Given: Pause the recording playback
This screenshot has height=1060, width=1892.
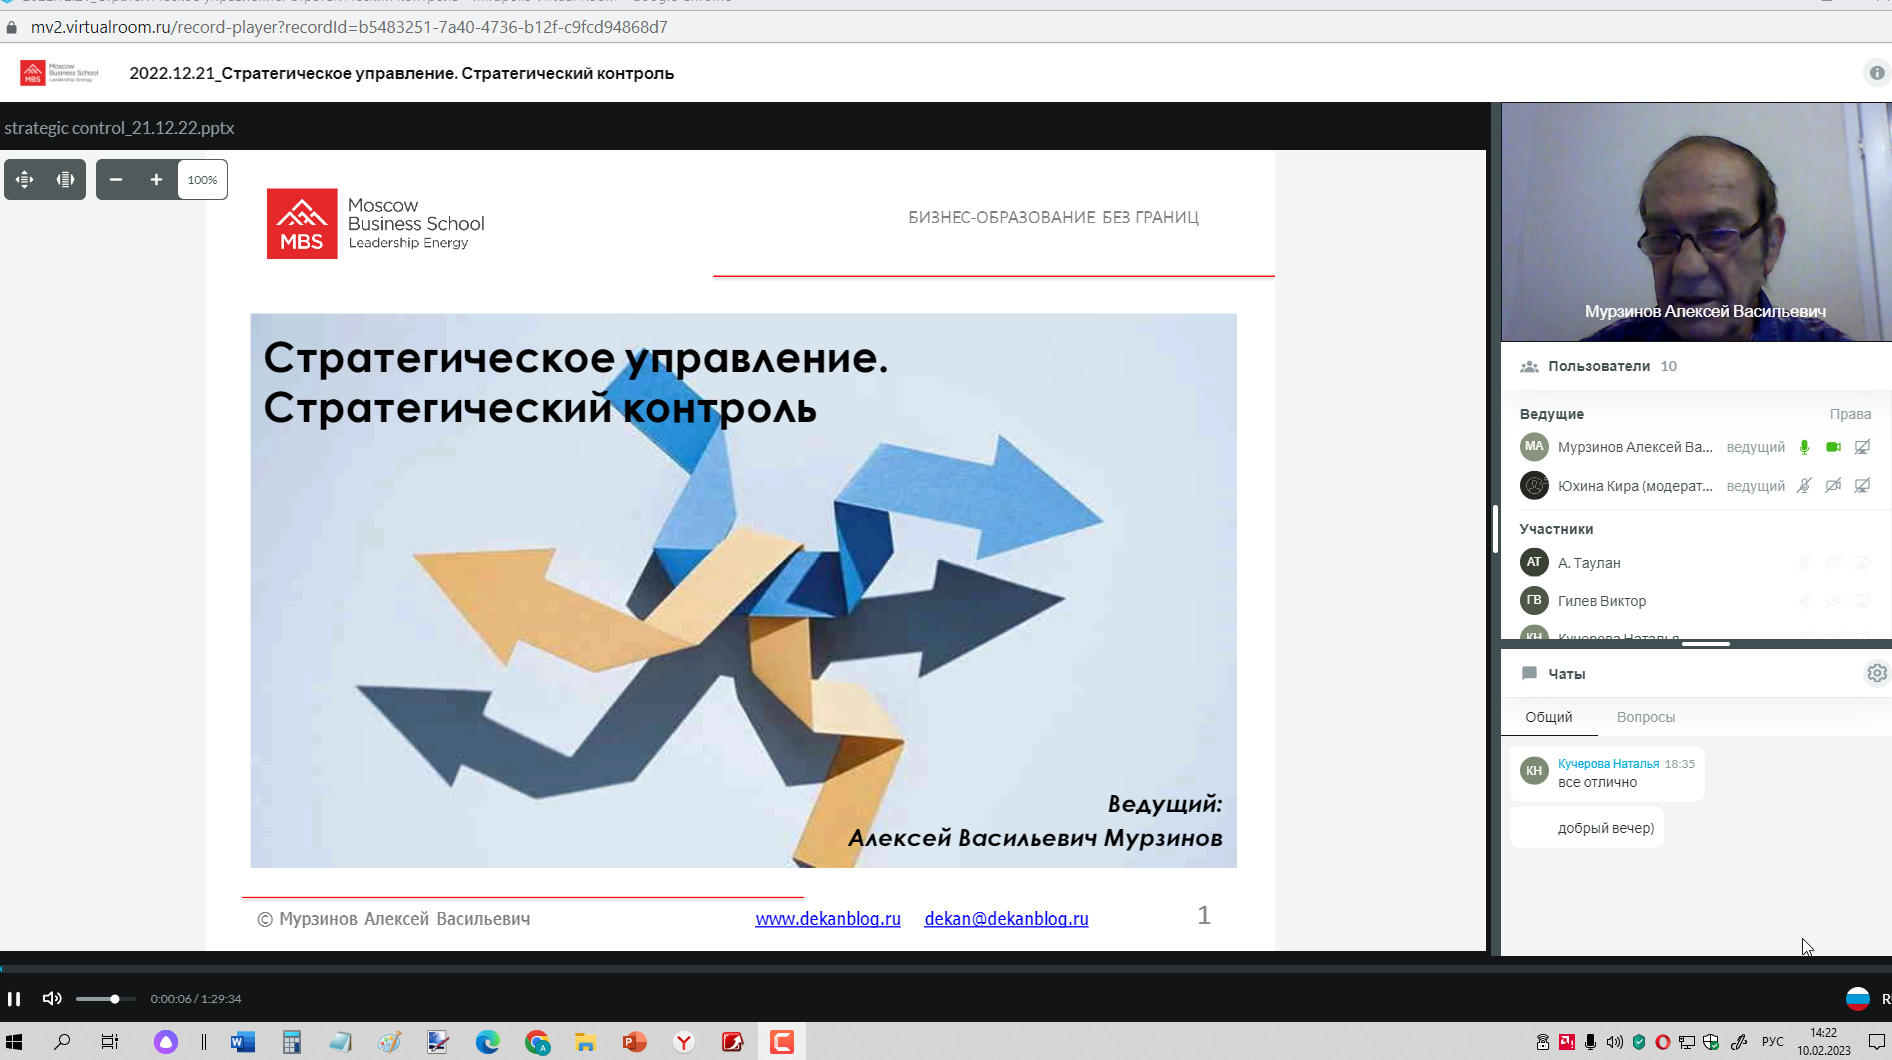Looking at the screenshot, I should click(14, 998).
